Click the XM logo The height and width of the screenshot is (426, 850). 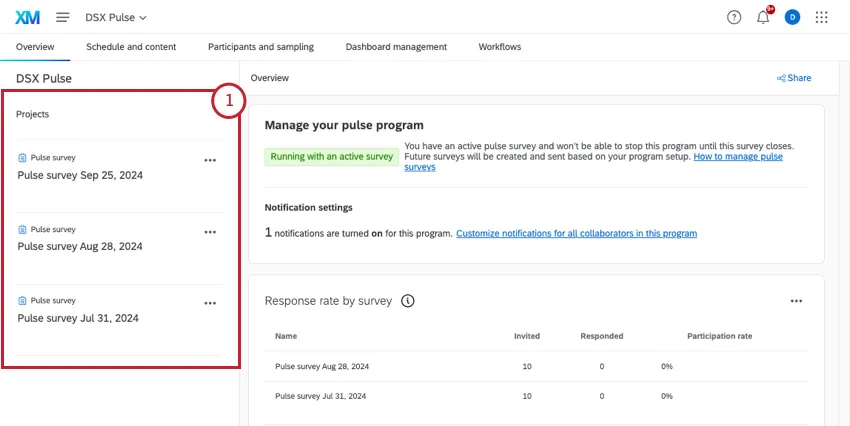pyautogui.click(x=27, y=17)
